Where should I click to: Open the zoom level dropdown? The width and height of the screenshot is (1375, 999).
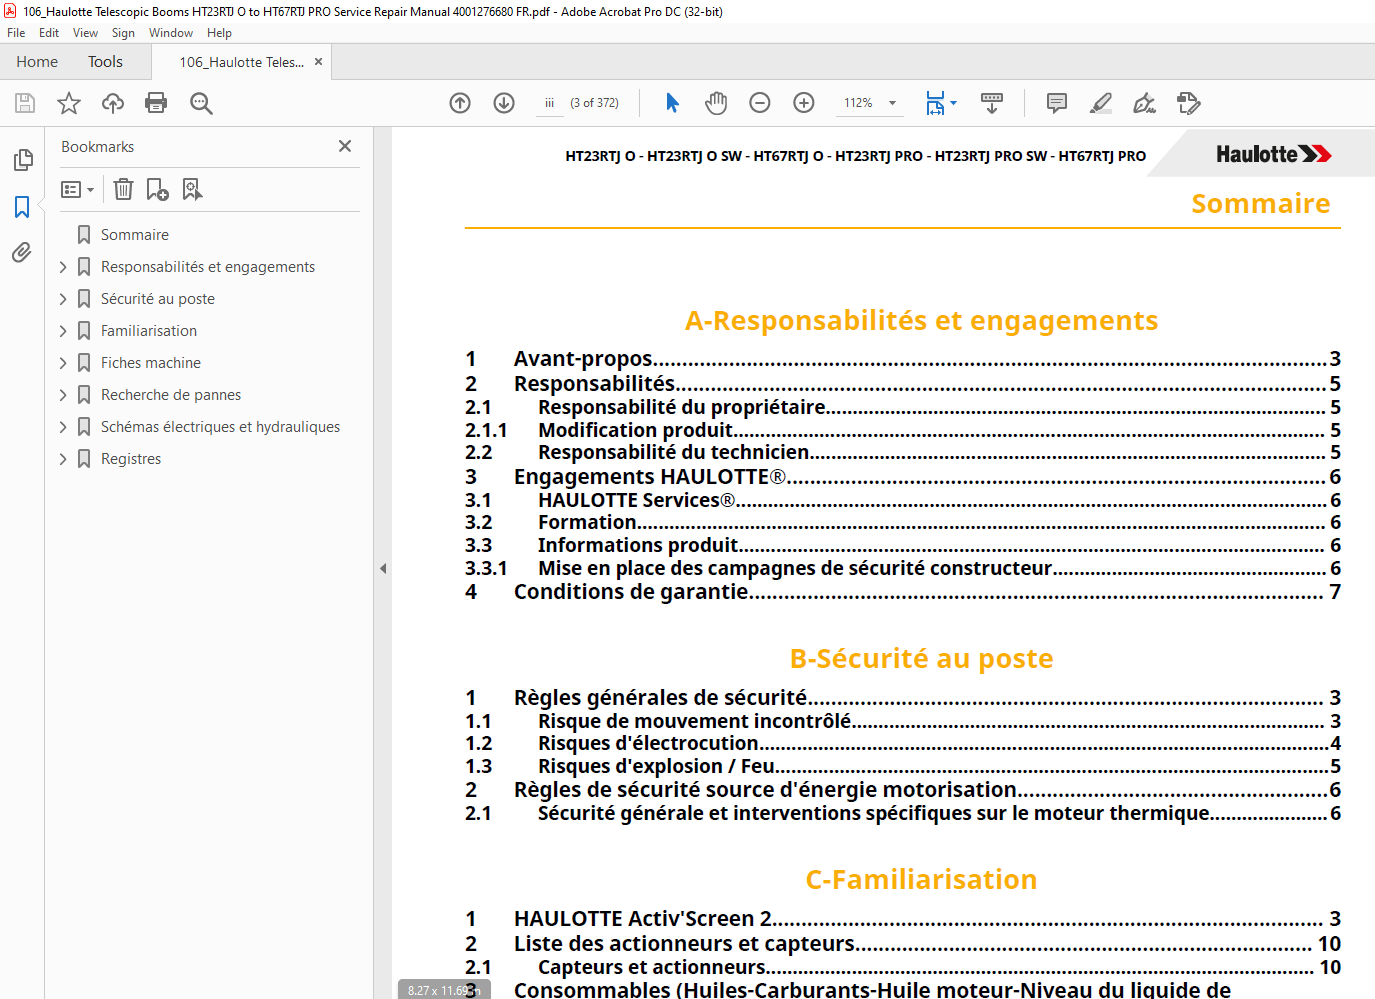[892, 103]
